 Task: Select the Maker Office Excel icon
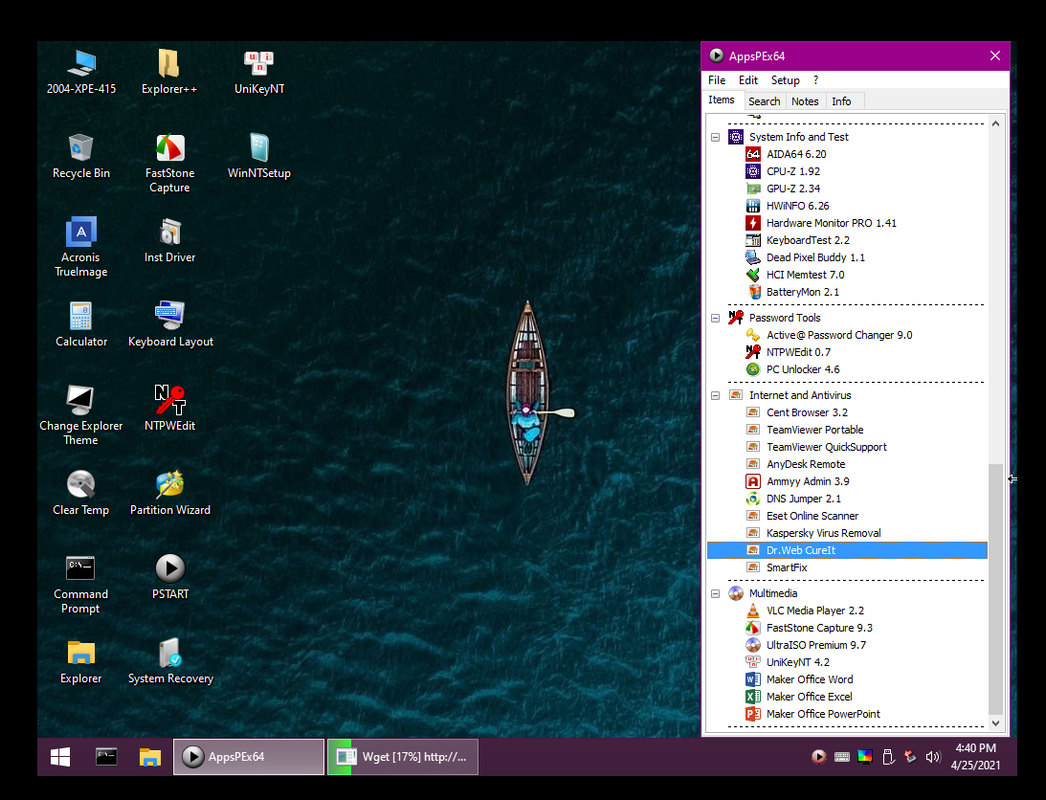752,697
